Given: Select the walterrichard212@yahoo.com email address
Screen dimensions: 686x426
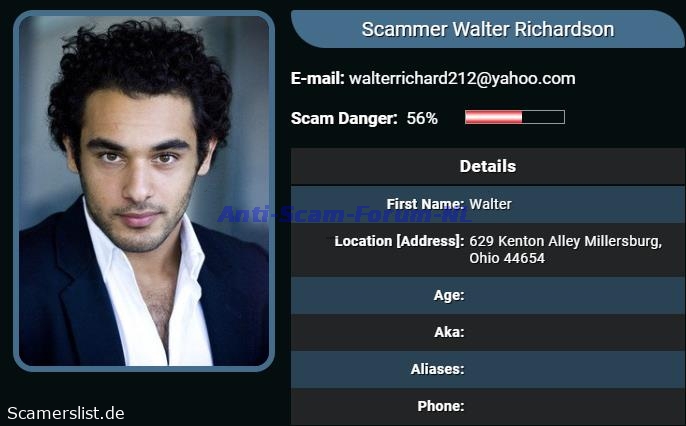Looking at the screenshot, I should pos(462,78).
